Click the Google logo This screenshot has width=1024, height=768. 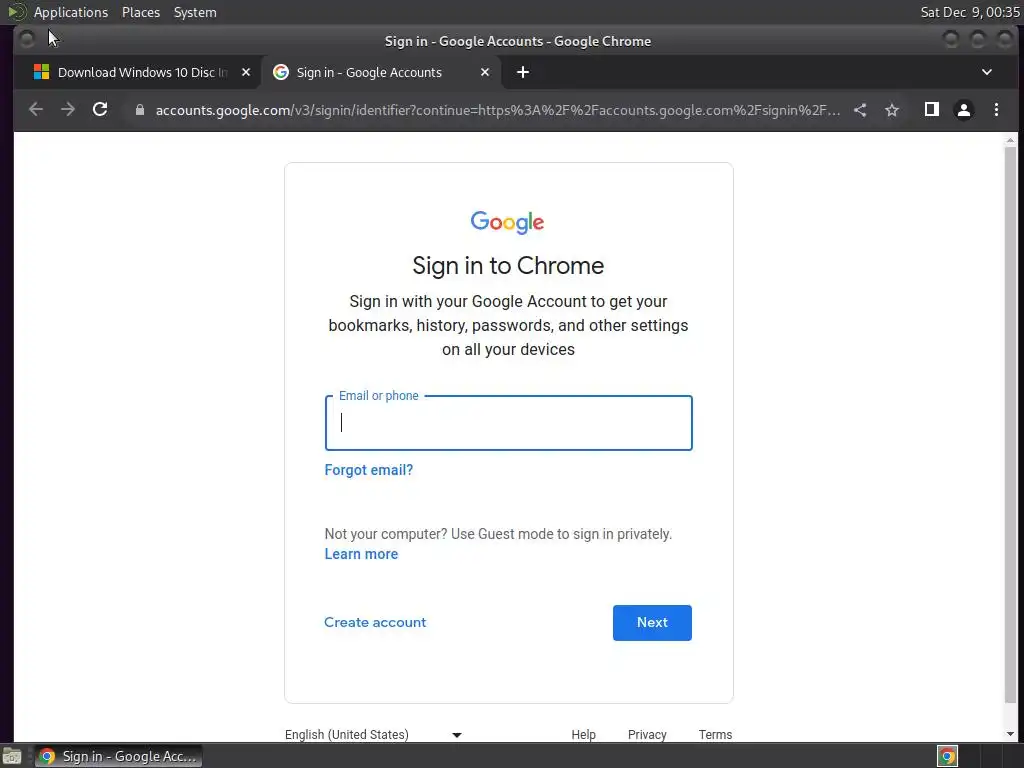507,222
